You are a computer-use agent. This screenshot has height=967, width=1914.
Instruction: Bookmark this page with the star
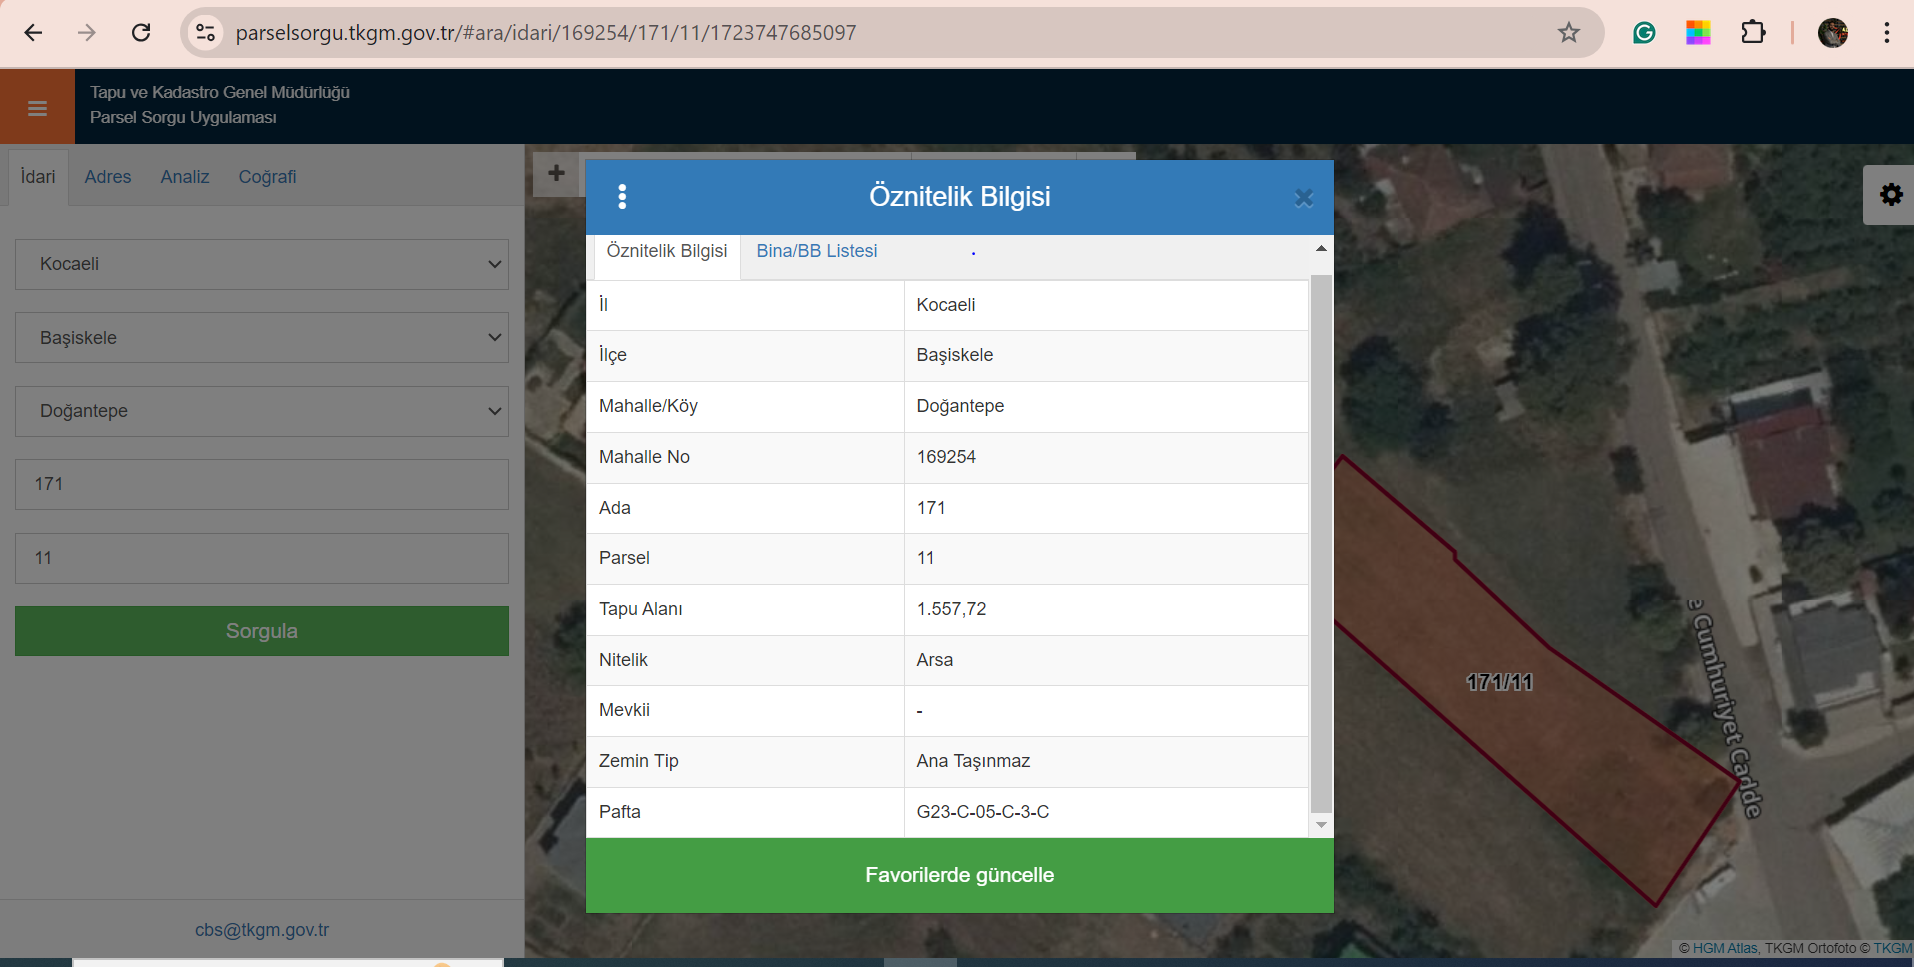point(1568,33)
